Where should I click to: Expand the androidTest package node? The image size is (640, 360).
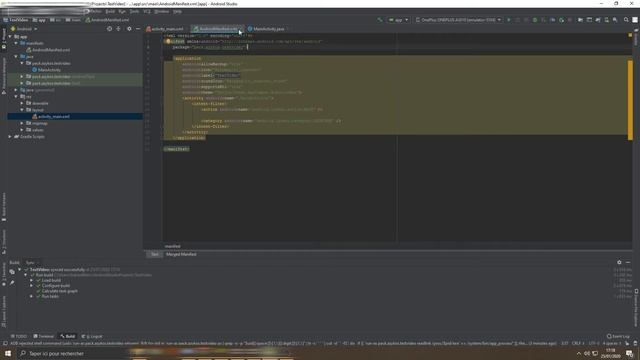pyautogui.click(x=22, y=77)
